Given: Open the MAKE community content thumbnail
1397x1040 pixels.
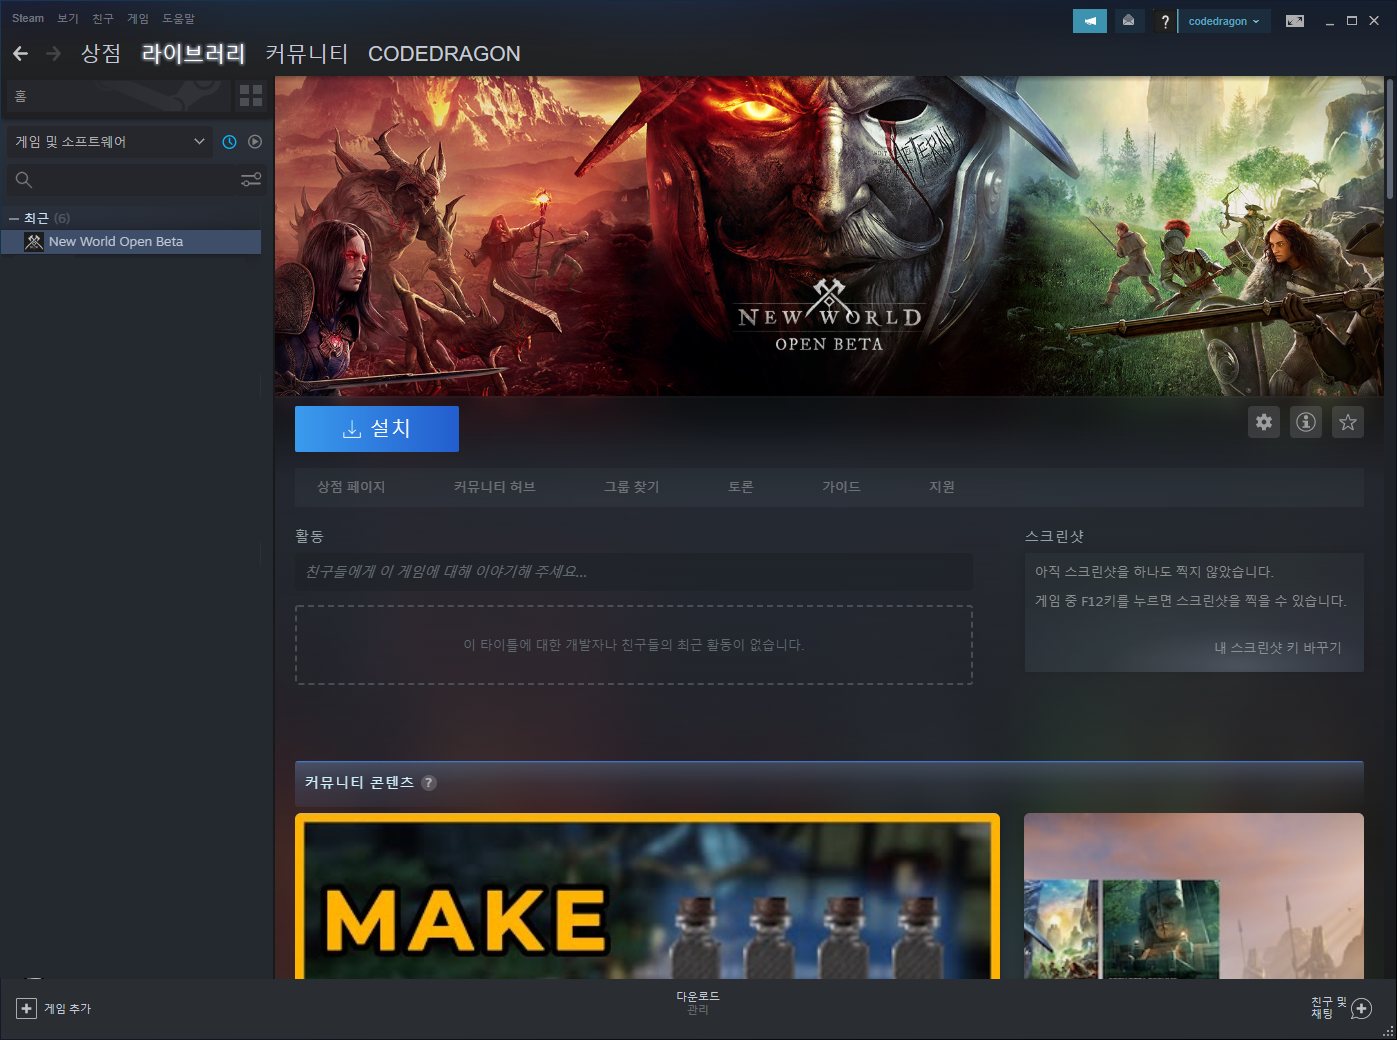Looking at the screenshot, I should (647, 896).
